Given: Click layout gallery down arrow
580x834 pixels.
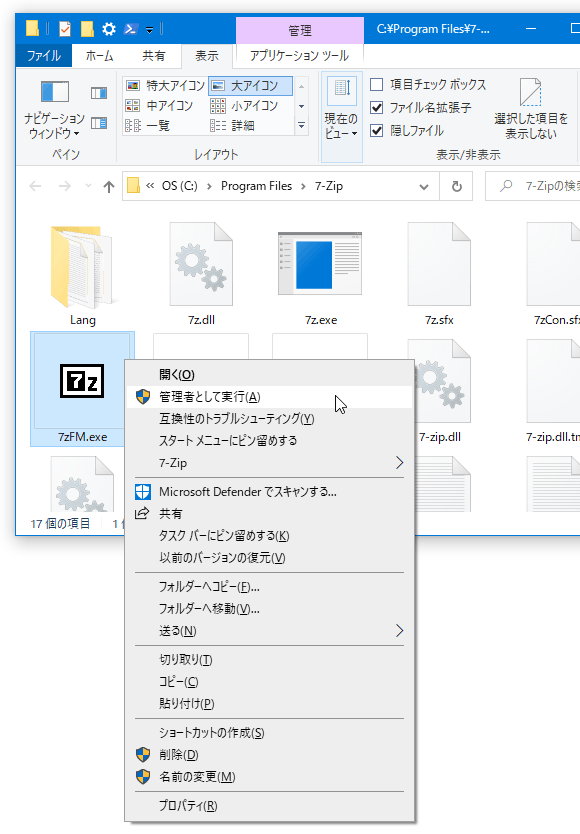Looking at the screenshot, I should (x=302, y=106).
